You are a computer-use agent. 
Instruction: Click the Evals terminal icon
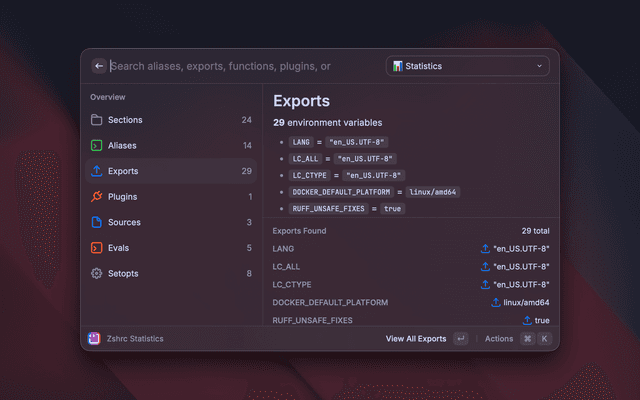(x=97, y=248)
